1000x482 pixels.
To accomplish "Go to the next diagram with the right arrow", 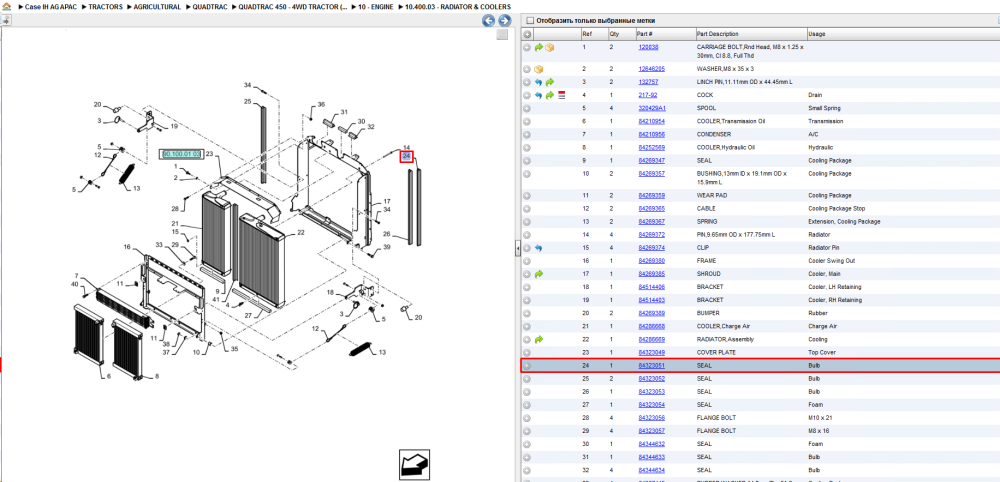I will pyautogui.click(x=504, y=21).
